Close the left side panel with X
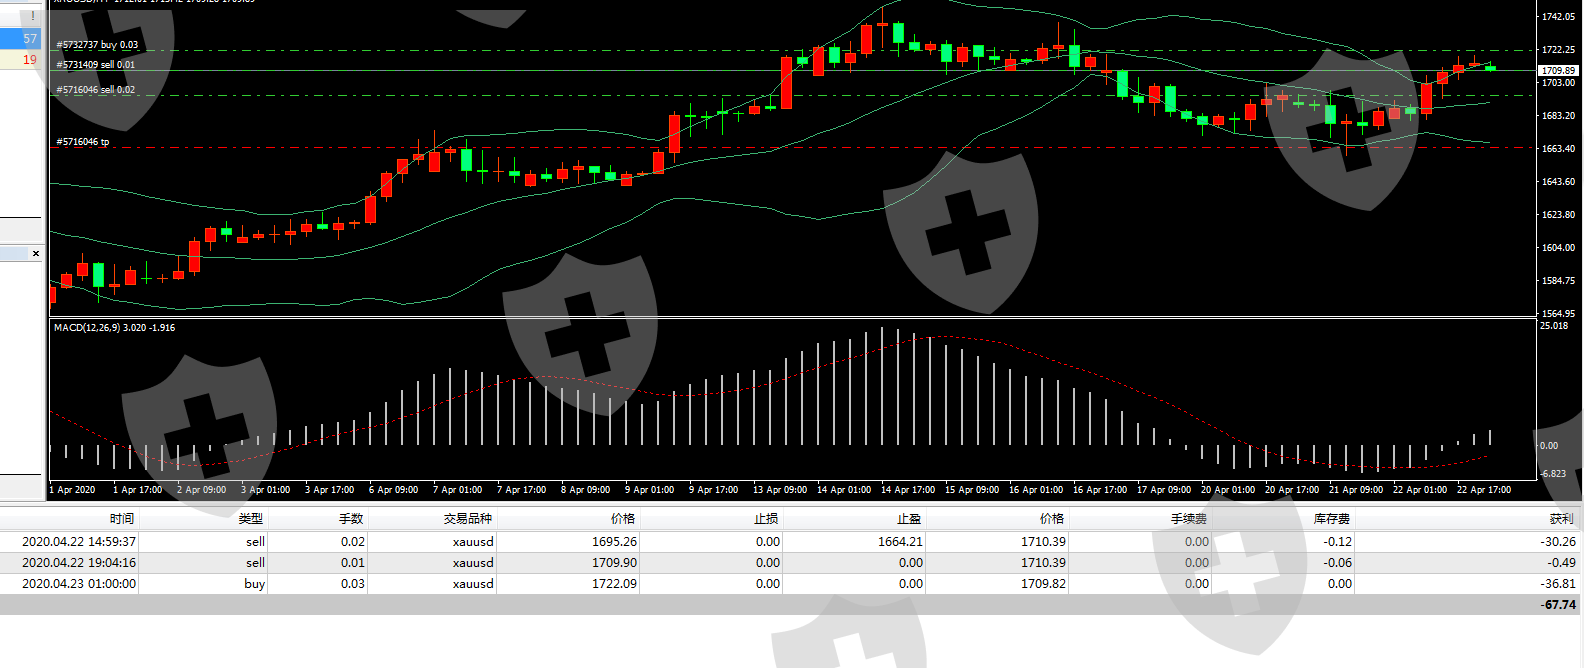Image resolution: width=1584 pixels, height=668 pixels. 36,254
